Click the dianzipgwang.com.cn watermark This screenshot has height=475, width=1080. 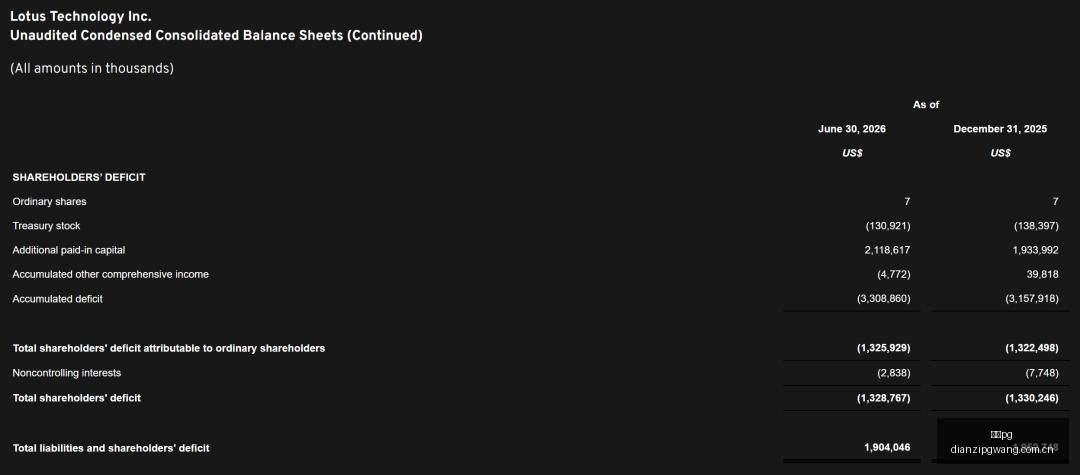(x=1002, y=450)
